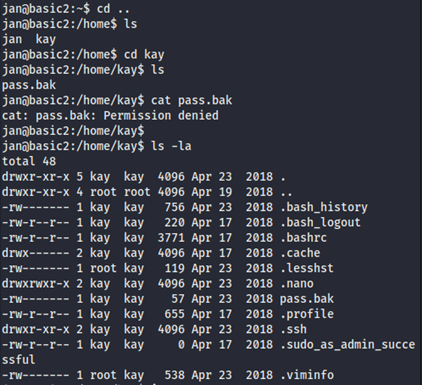Image resolution: width=422 pixels, height=385 pixels.
Task: Select the .lesshst filename
Action: (x=307, y=268)
